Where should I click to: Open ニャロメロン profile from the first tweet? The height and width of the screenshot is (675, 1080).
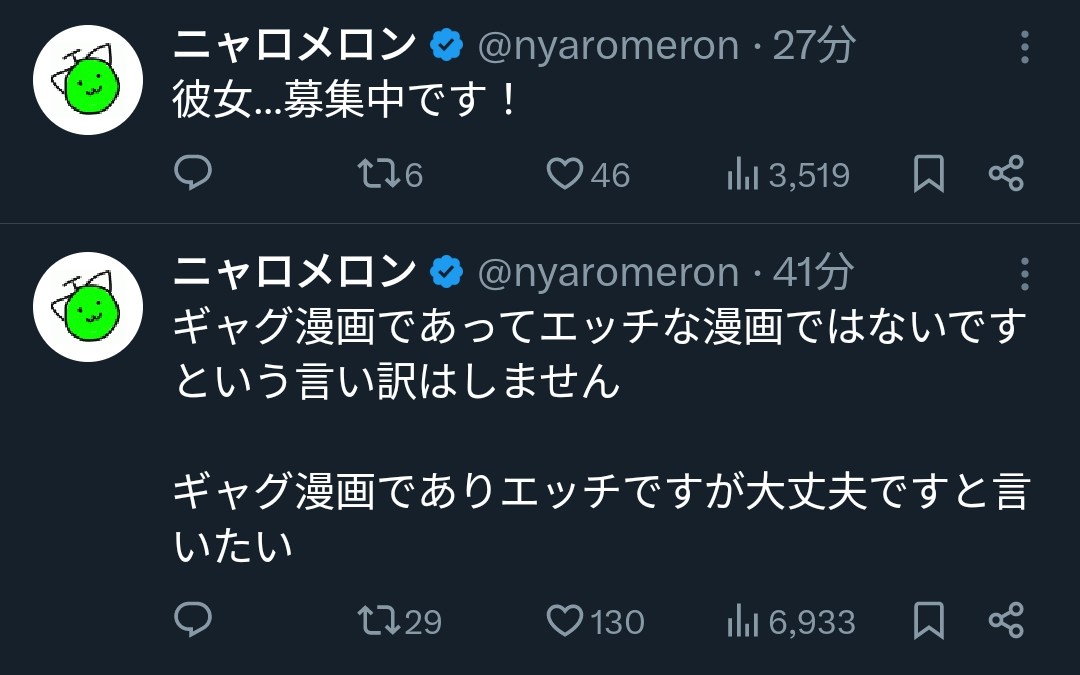coord(295,45)
